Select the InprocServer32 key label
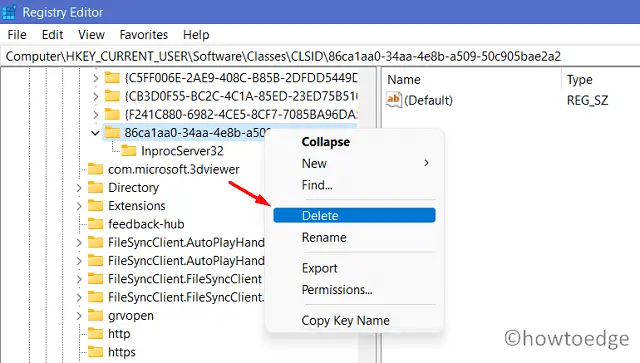Image resolution: width=640 pixels, height=363 pixels. point(182,151)
